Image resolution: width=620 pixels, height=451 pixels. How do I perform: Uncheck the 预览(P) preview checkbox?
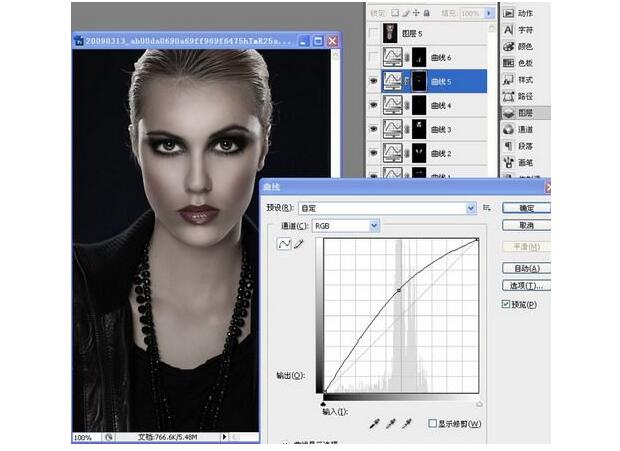click(505, 304)
